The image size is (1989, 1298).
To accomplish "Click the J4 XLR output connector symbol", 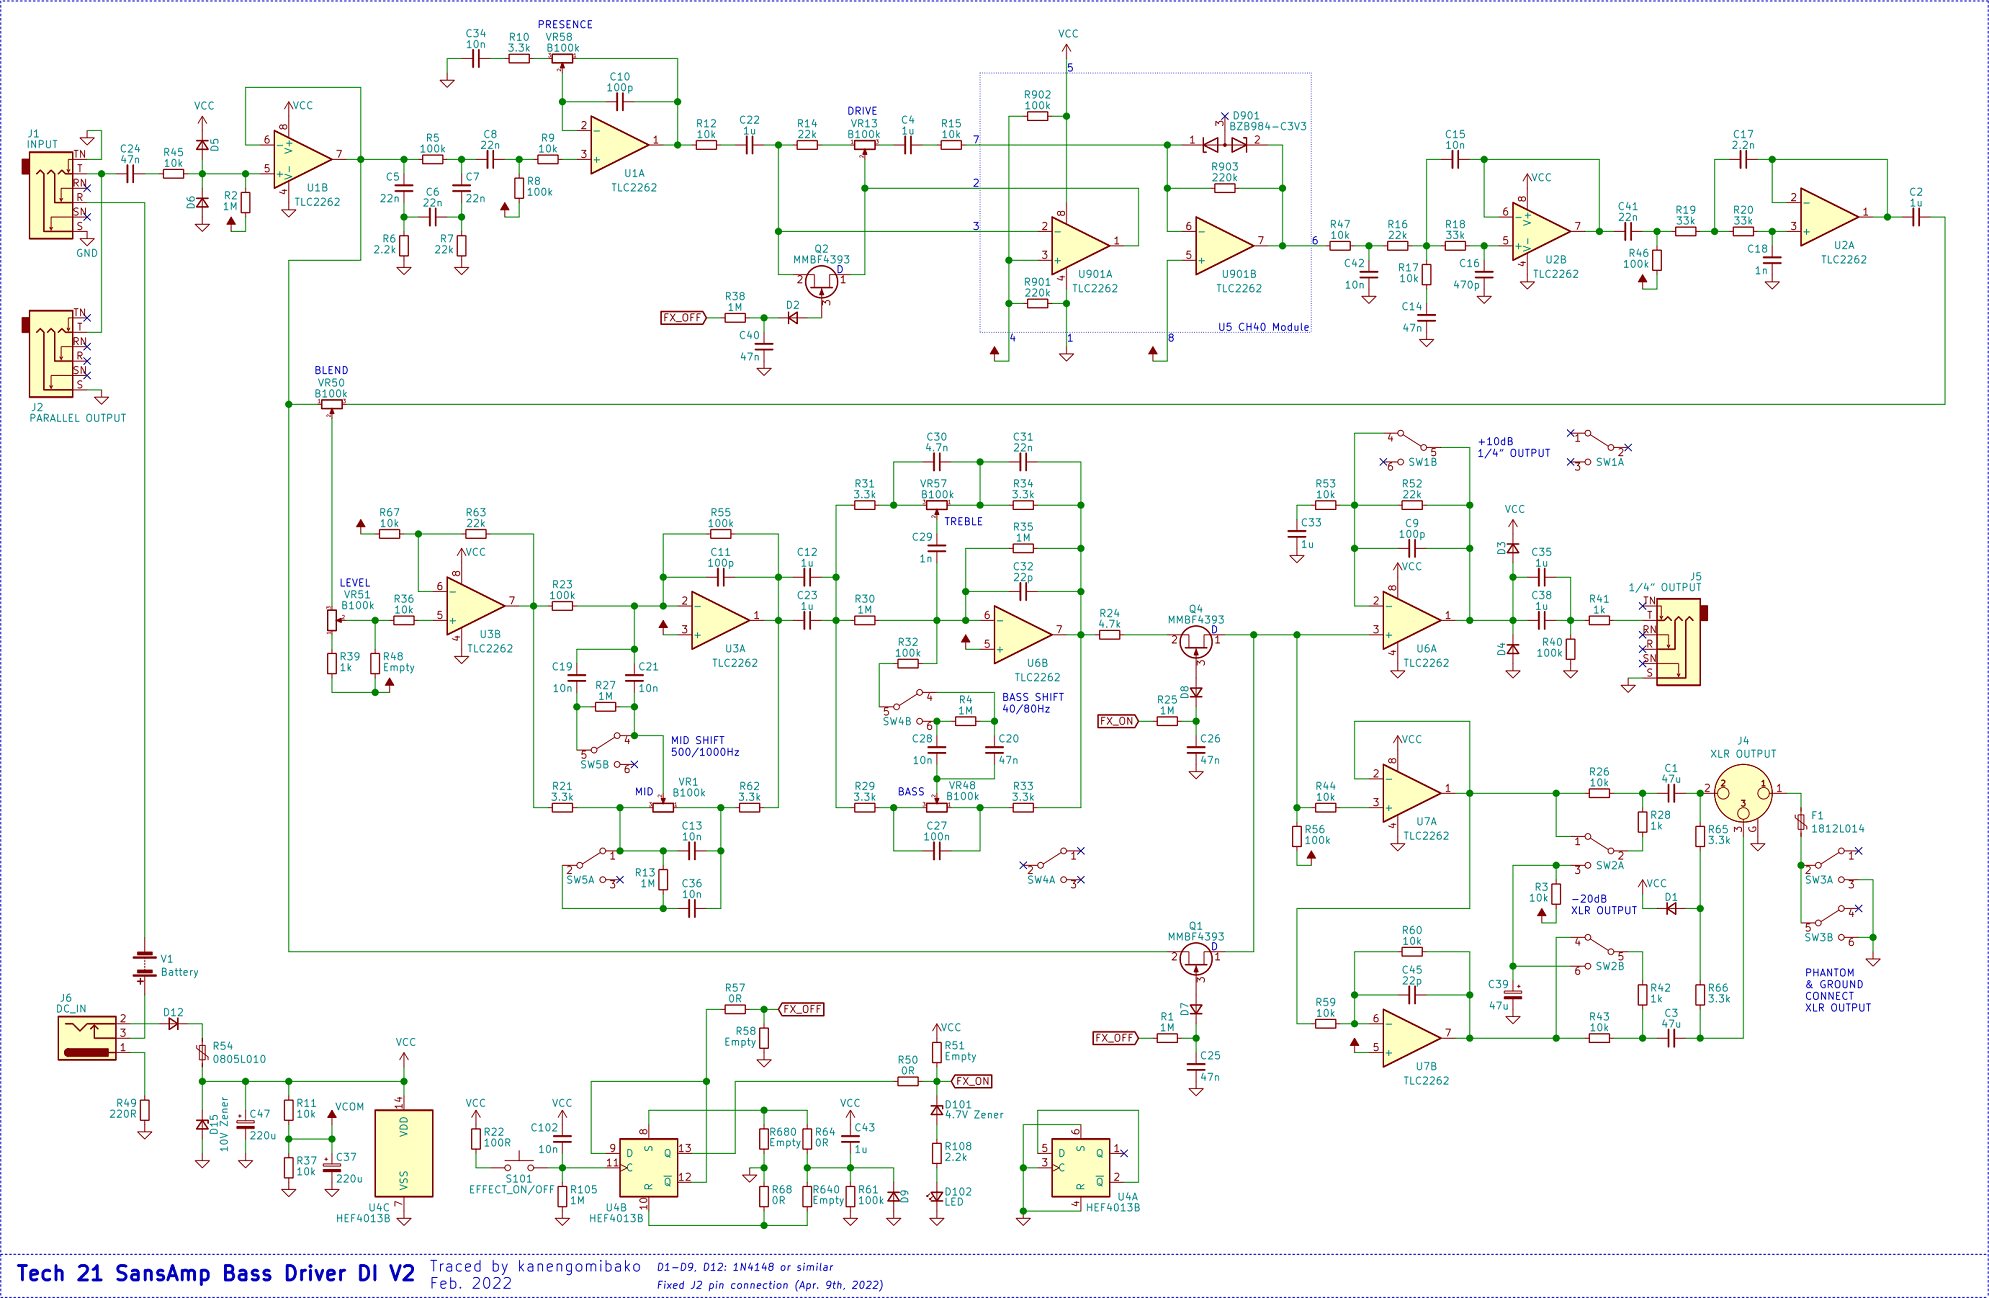I will (x=1743, y=792).
